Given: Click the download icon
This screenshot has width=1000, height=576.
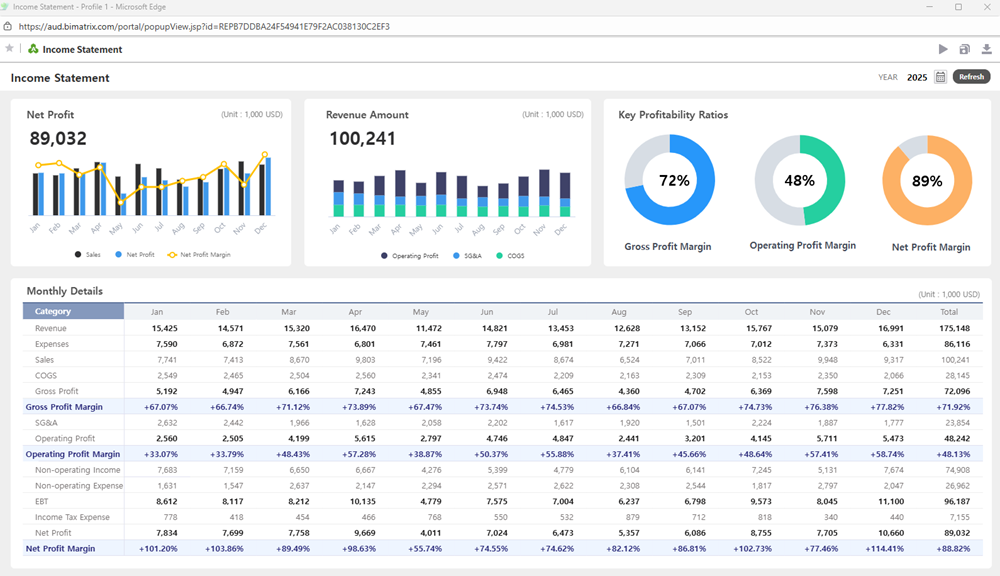Looking at the screenshot, I should point(987,49).
